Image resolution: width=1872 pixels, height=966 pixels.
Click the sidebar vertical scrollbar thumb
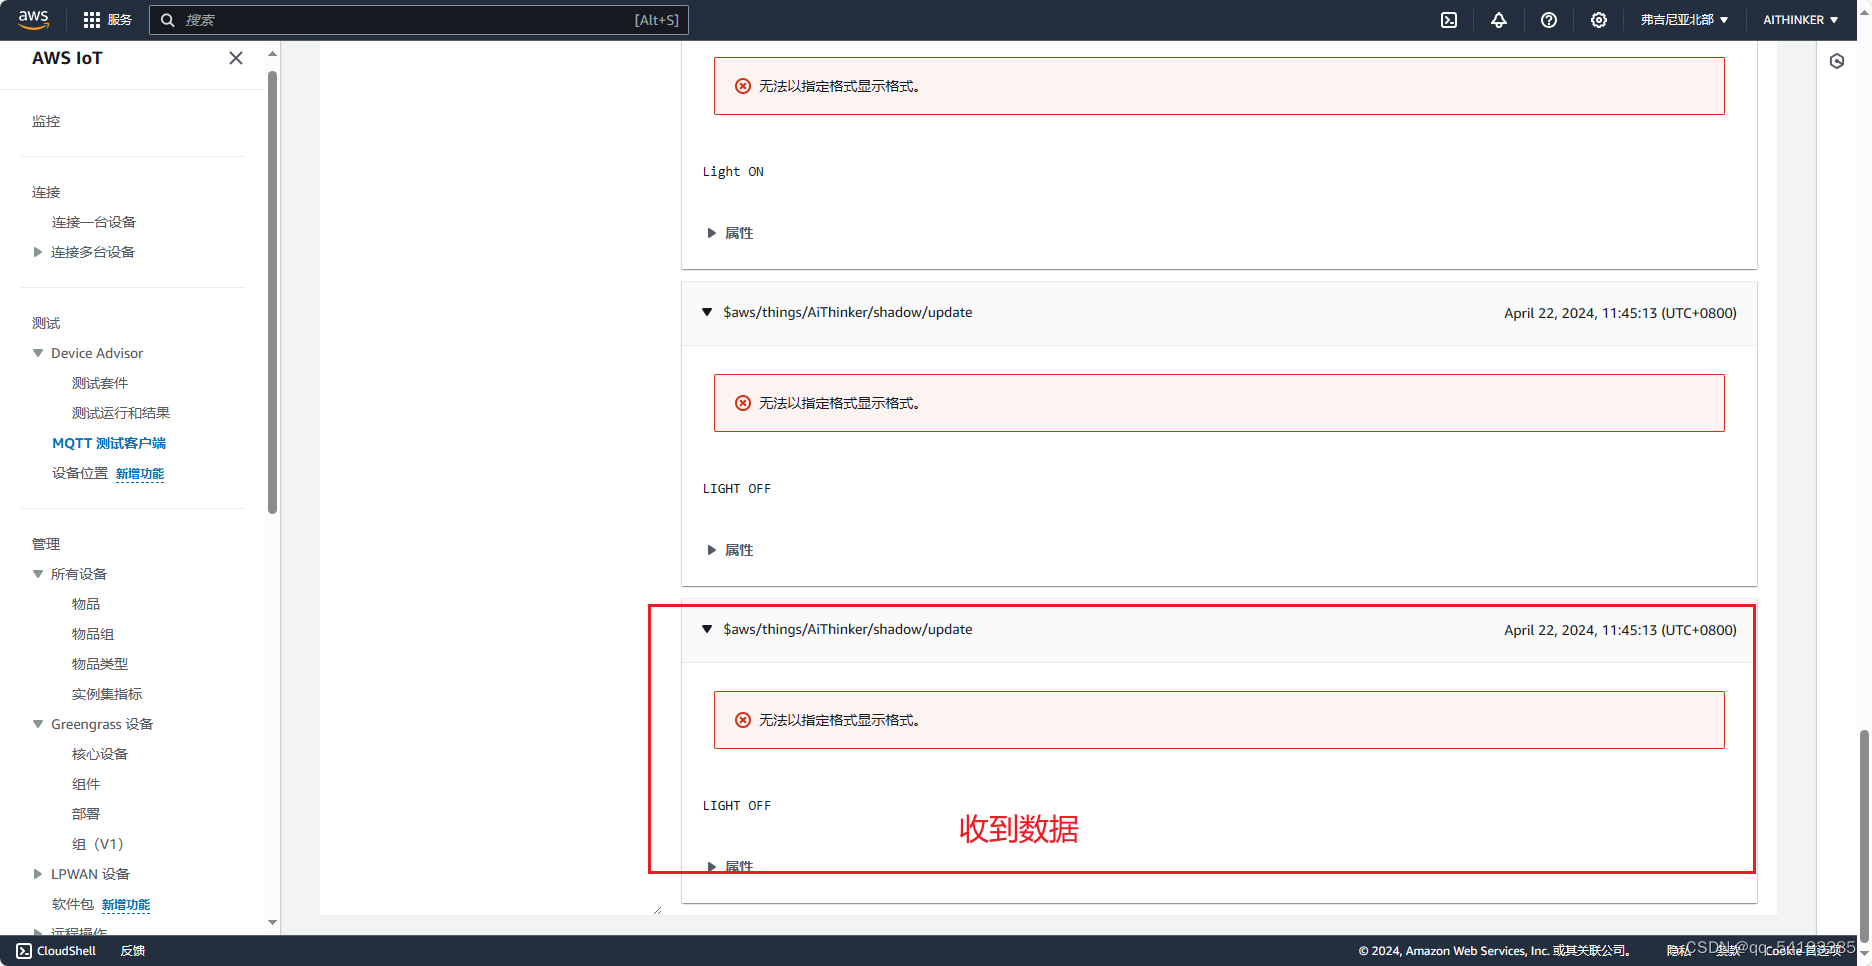272,292
